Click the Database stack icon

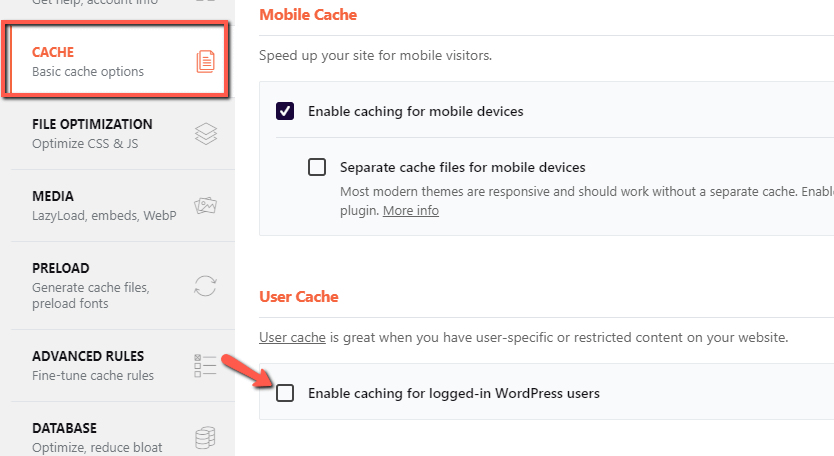(205, 438)
